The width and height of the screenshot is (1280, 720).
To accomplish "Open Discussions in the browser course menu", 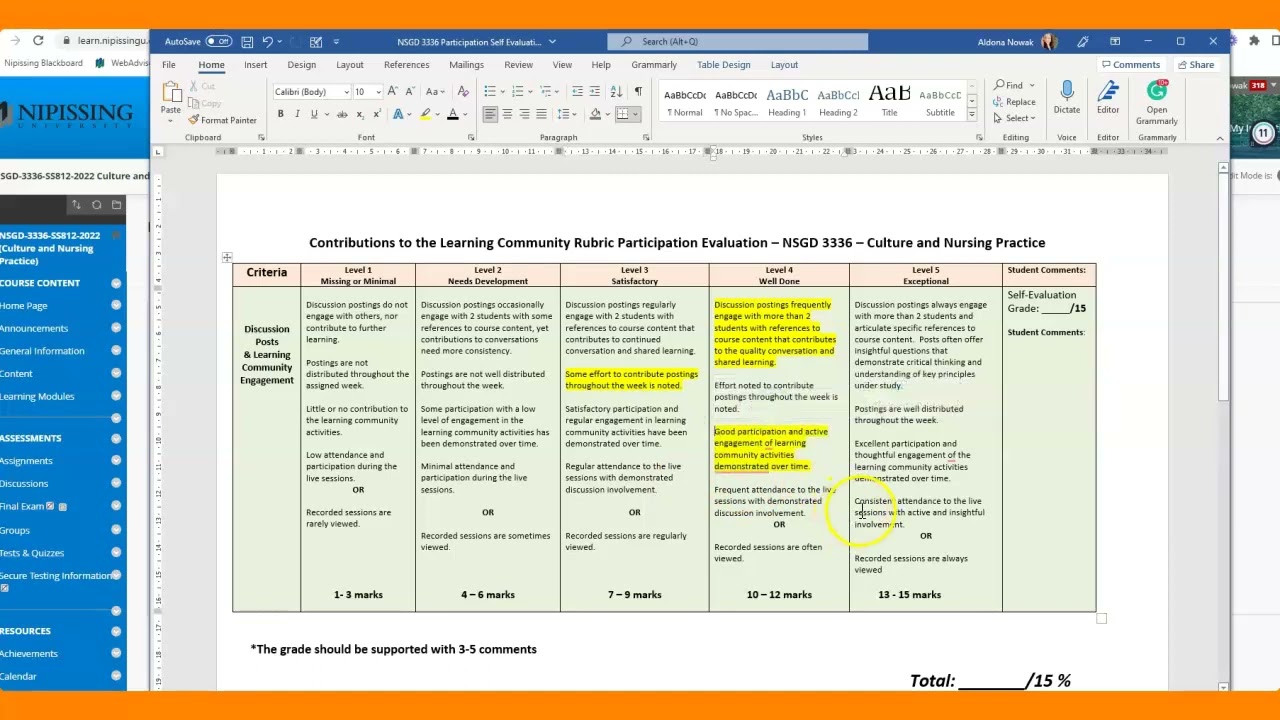I will (24, 484).
